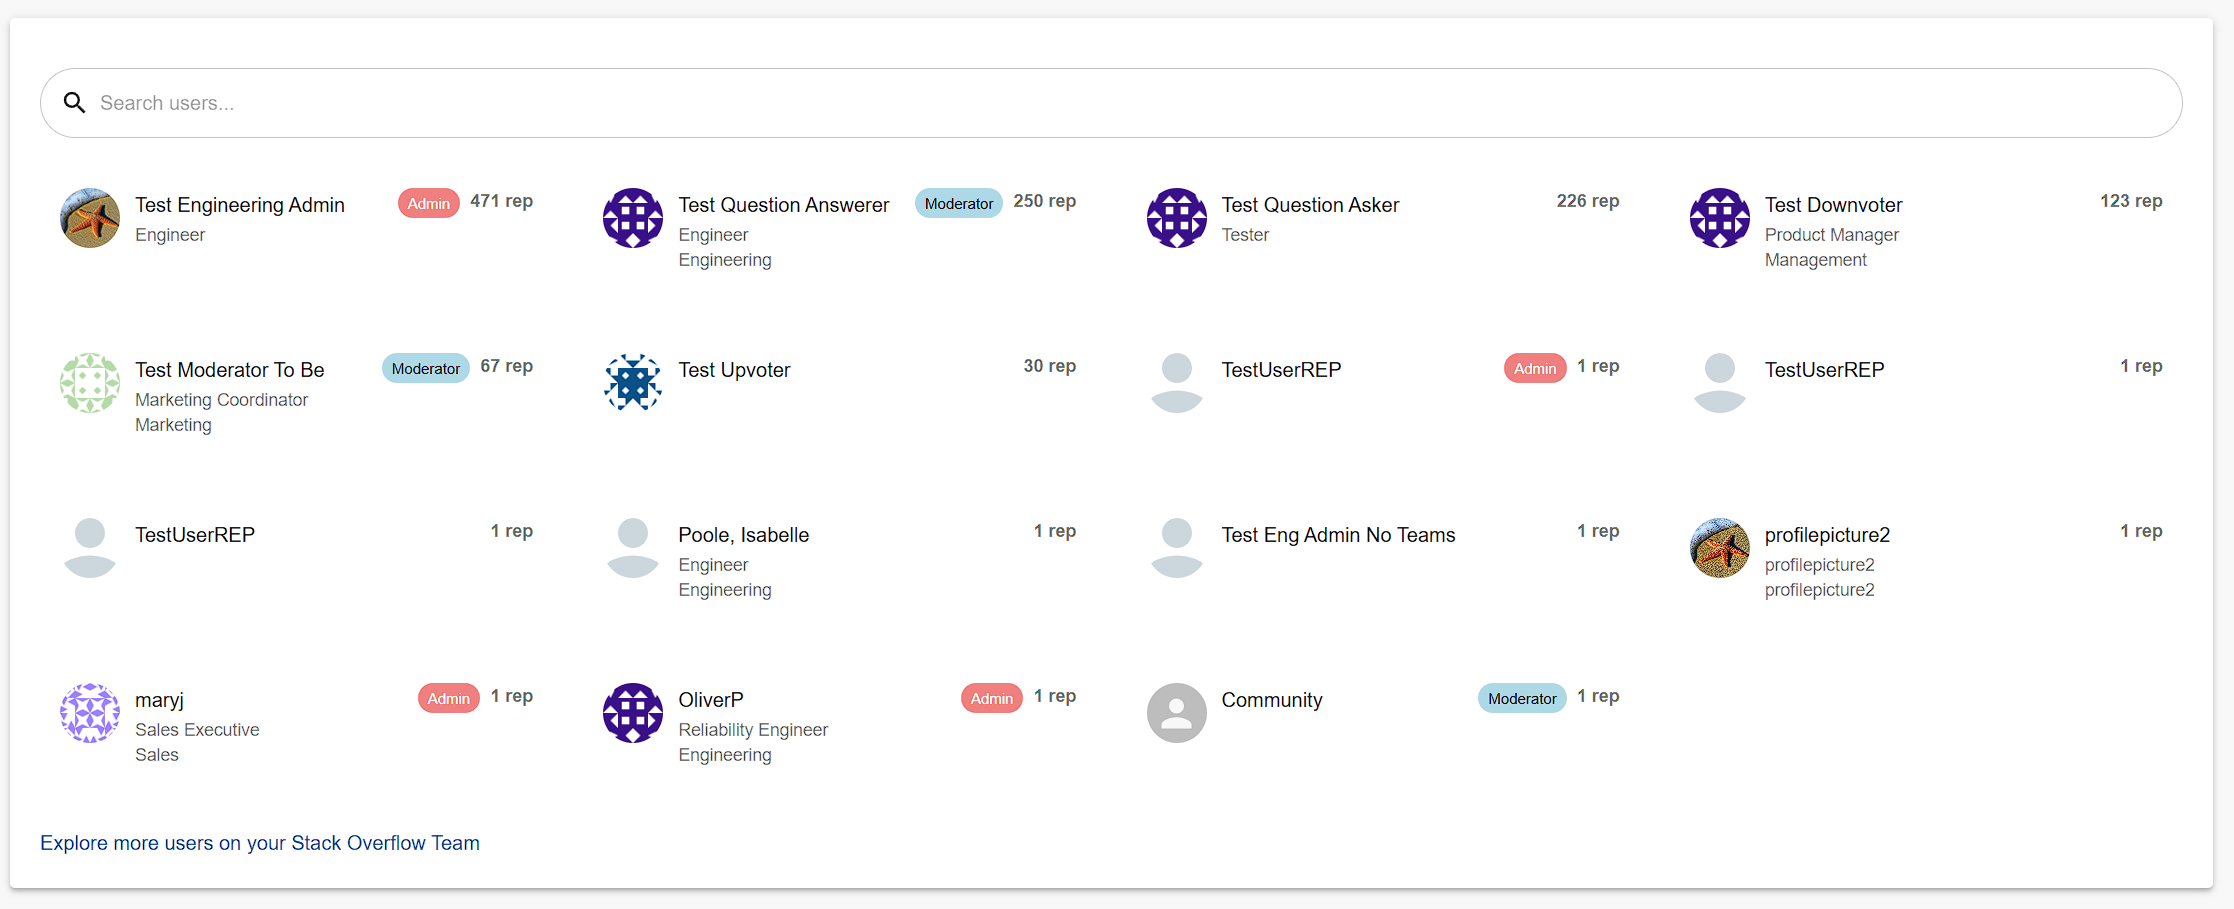Click the search magnifier icon
Viewport: 2234px width, 909px height.
[74, 103]
